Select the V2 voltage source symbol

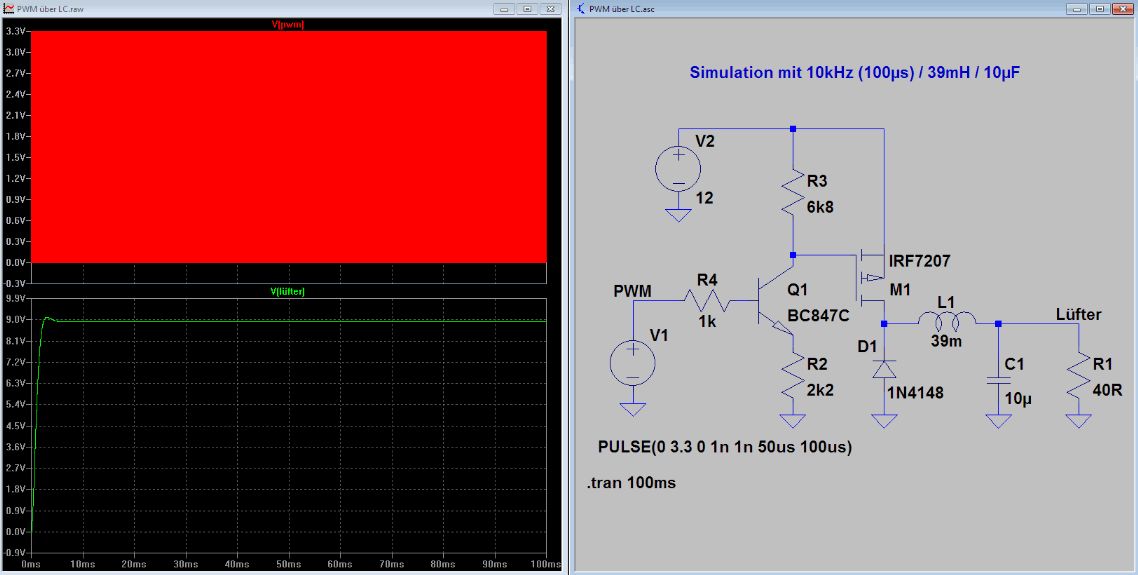[x=678, y=170]
